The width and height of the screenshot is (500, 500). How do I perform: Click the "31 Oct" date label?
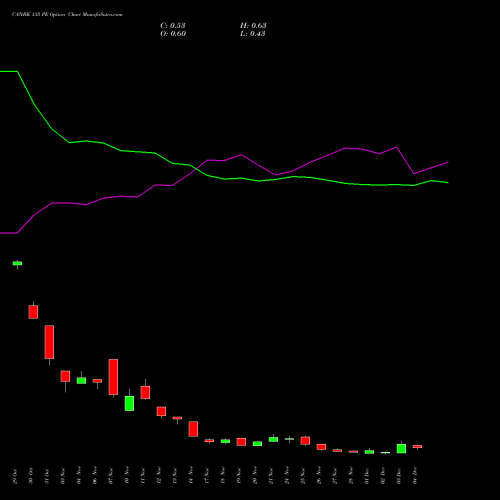47,476
